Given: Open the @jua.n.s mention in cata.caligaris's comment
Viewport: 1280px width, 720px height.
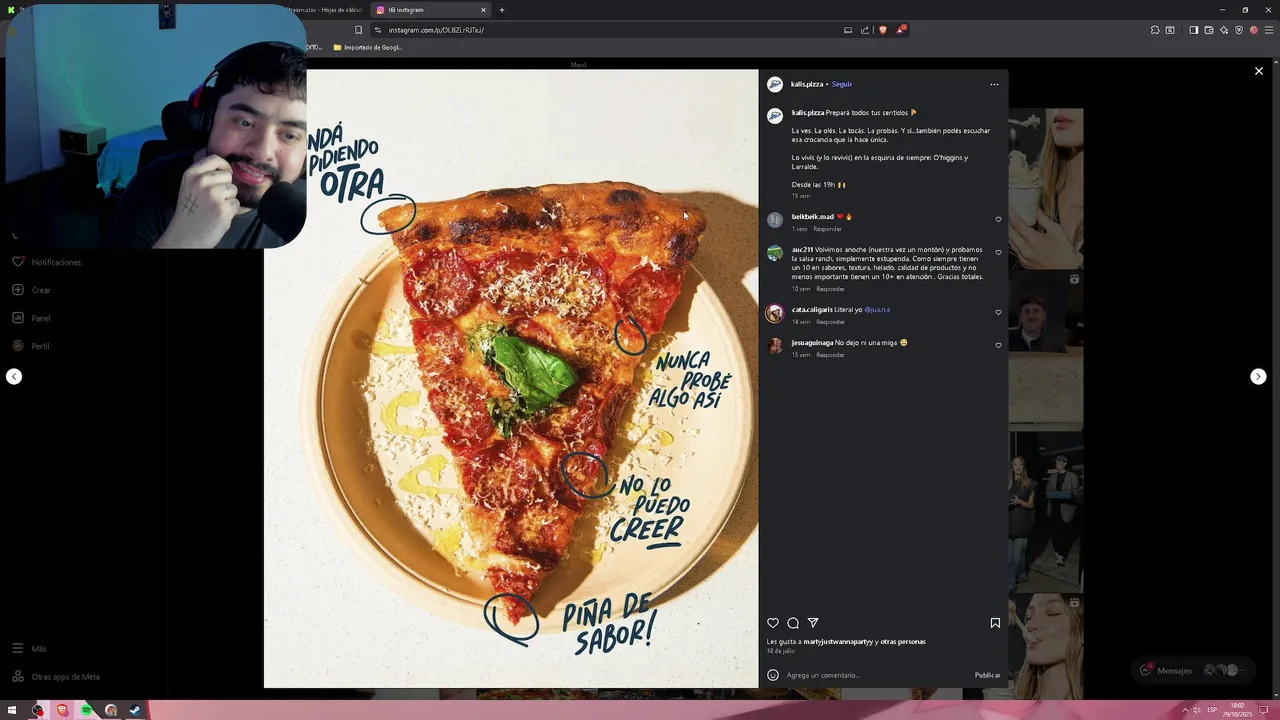Looking at the screenshot, I should point(877,310).
